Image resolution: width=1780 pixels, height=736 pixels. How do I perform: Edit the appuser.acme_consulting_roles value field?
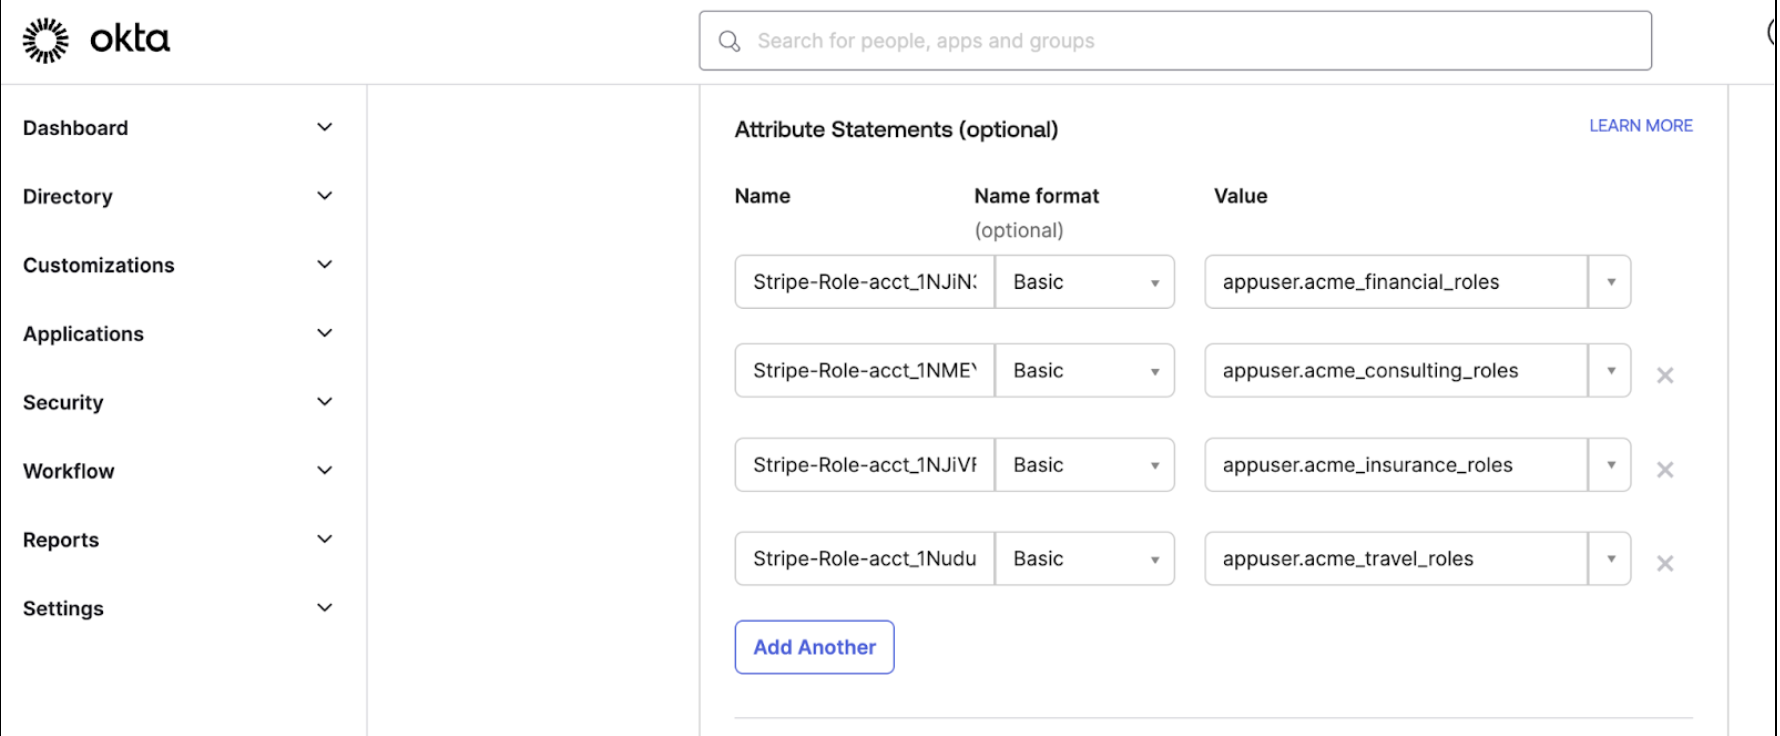coord(1396,370)
